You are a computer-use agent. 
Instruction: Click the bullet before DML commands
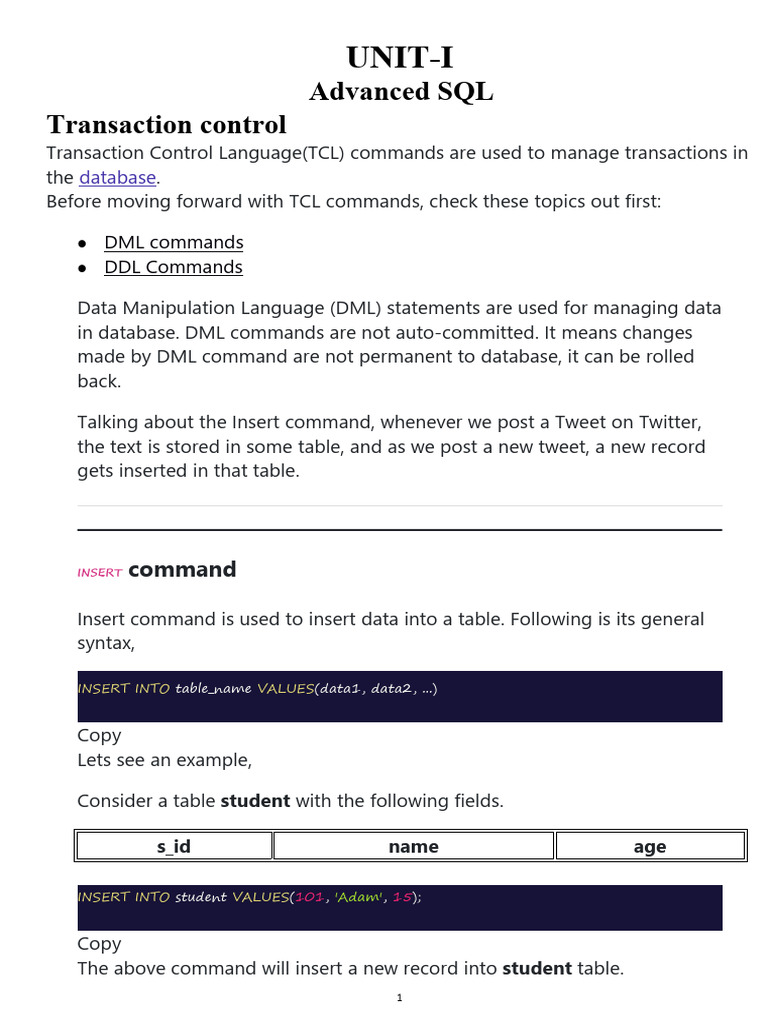tap(82, 244)
